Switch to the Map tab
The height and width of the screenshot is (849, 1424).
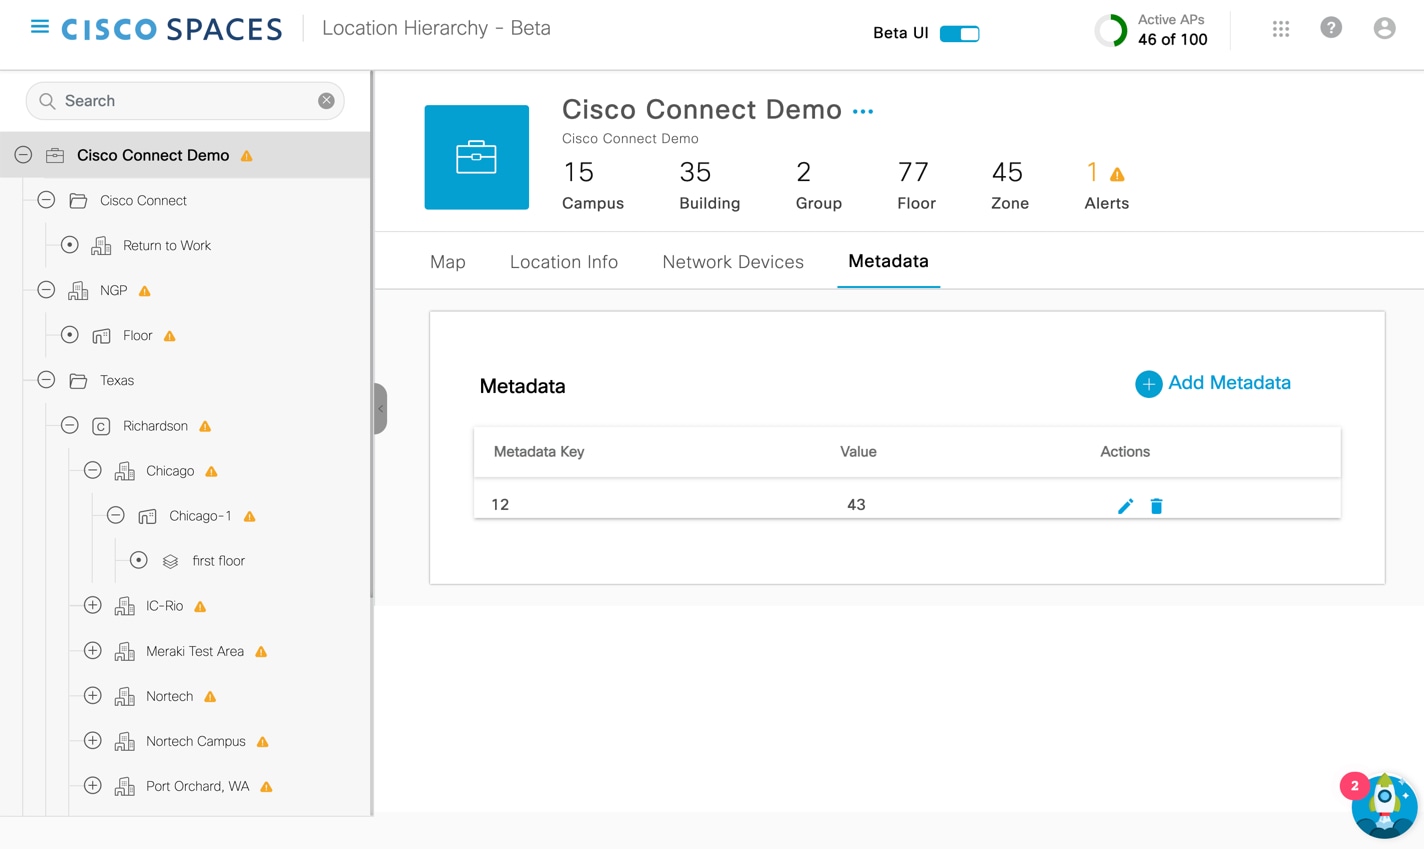448,262
